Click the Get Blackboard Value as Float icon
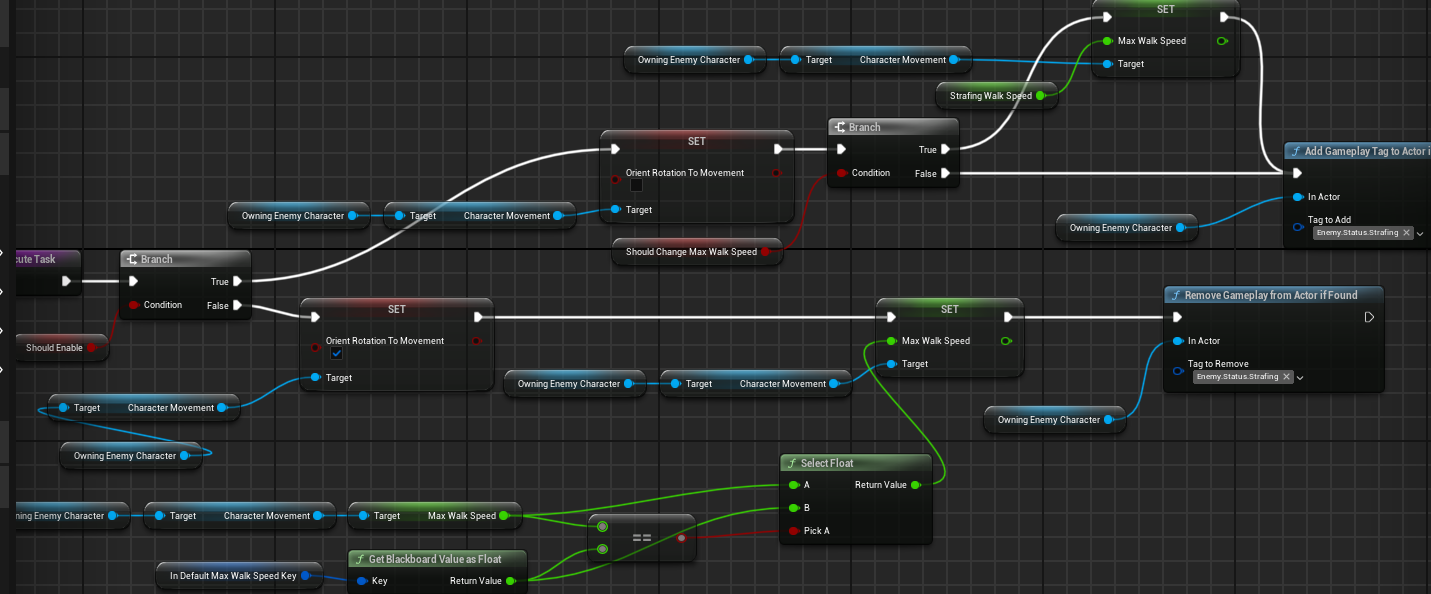The image size is (1431, 594). point(360,558)
